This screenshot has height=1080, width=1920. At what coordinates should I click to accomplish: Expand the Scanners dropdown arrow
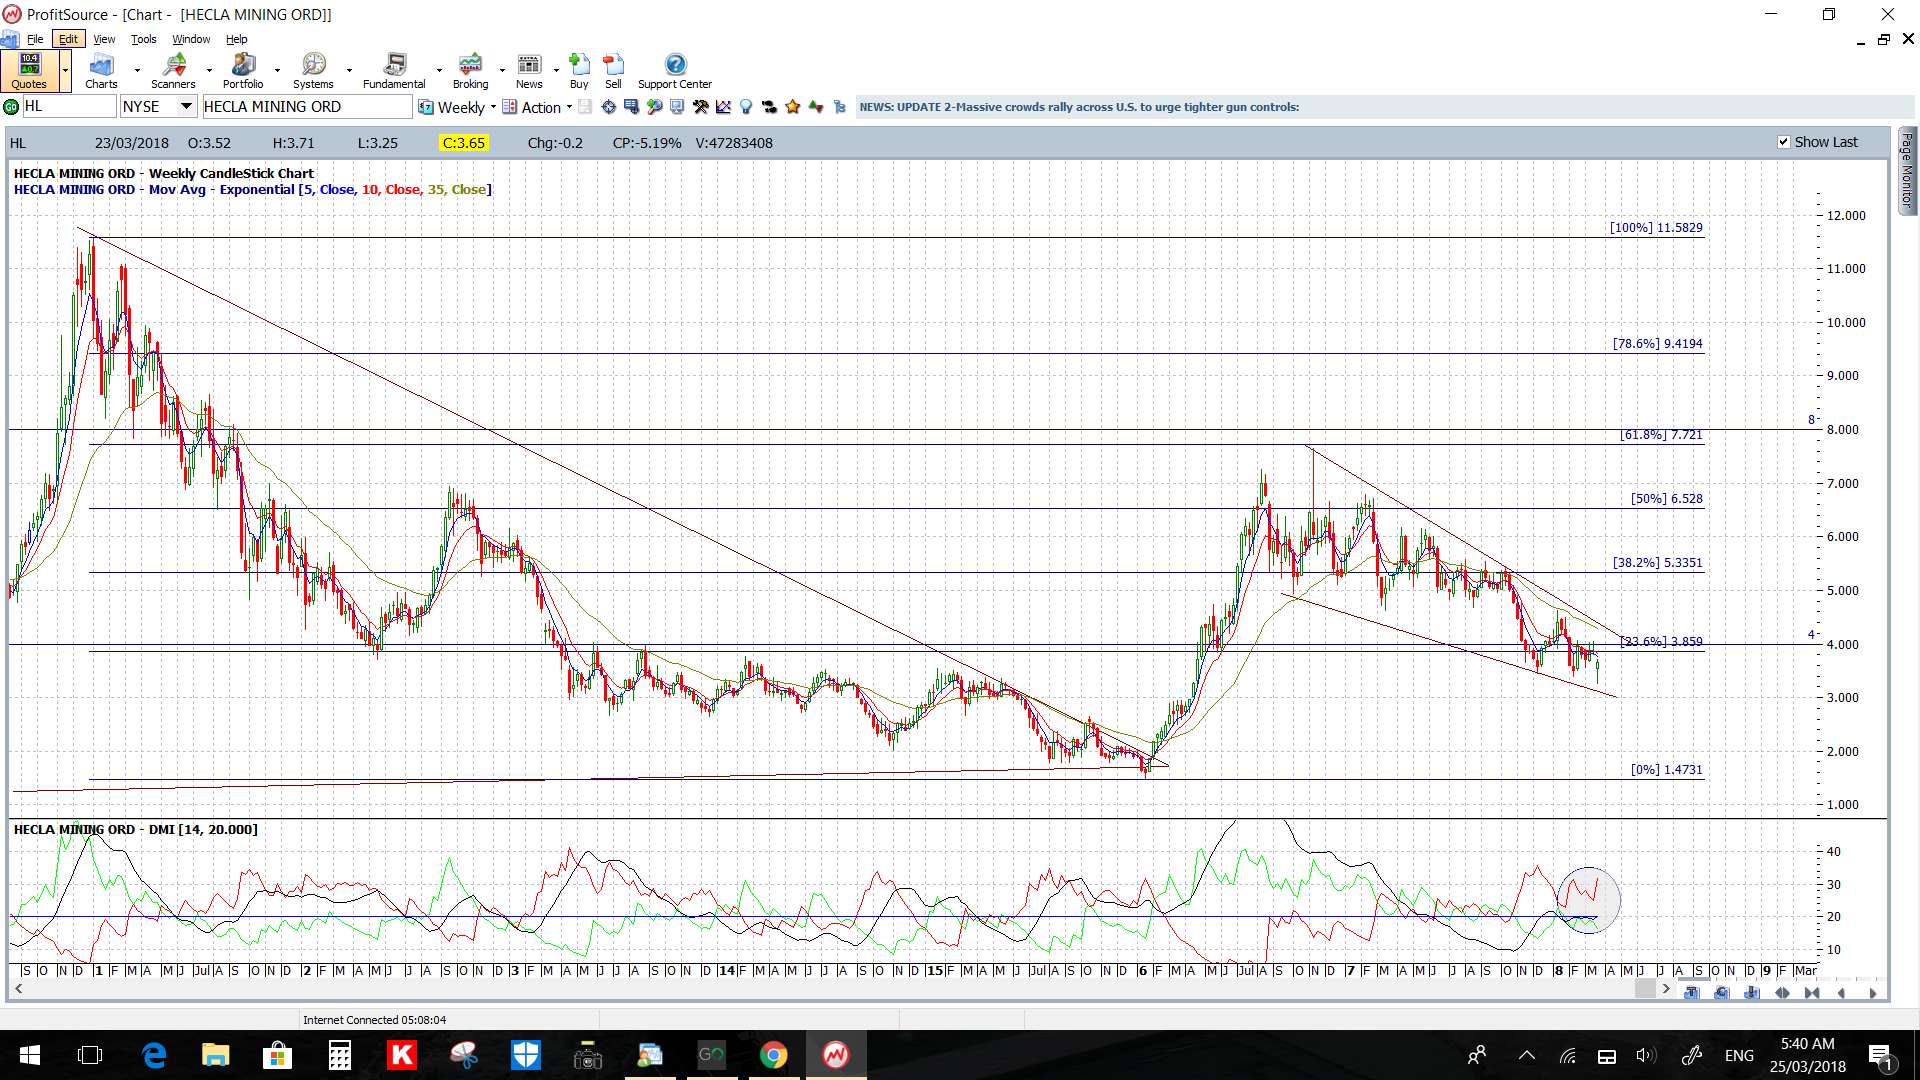(x=209, y=70)
